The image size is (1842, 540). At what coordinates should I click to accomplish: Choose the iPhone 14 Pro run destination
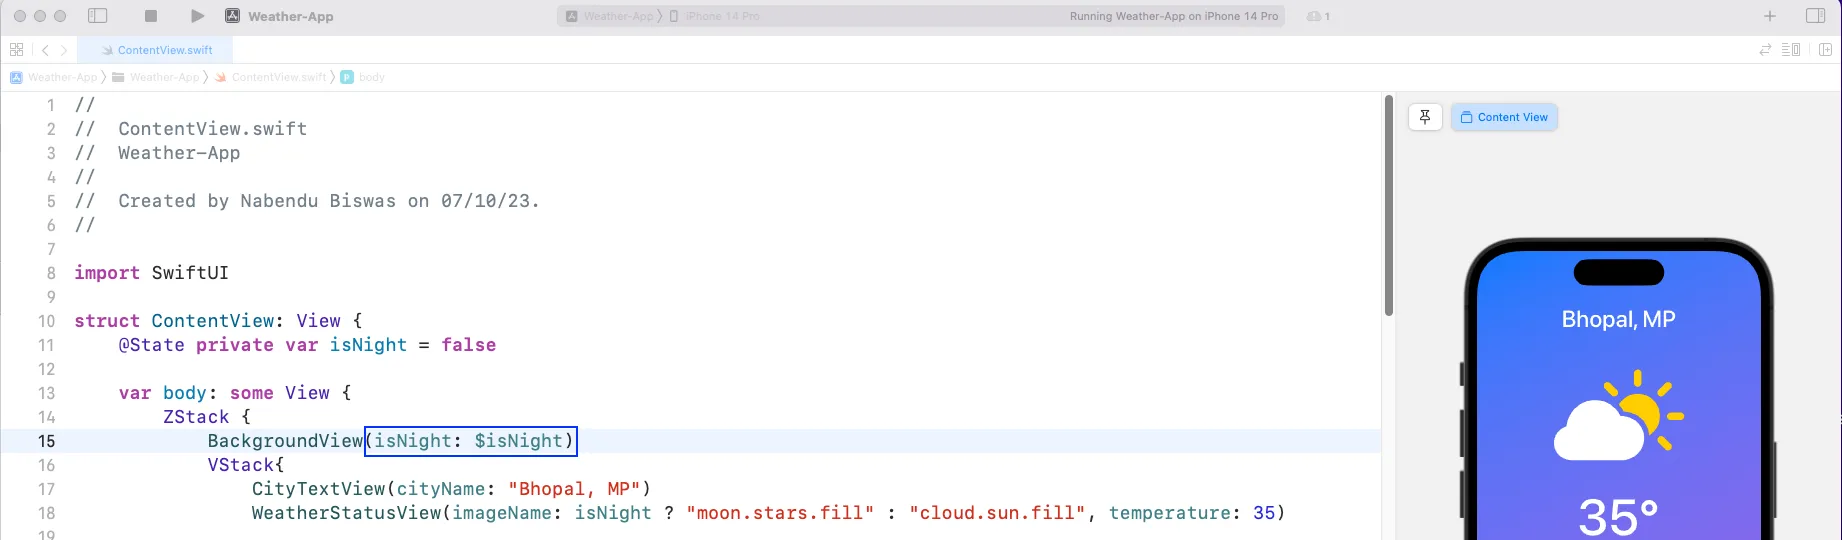714,16
